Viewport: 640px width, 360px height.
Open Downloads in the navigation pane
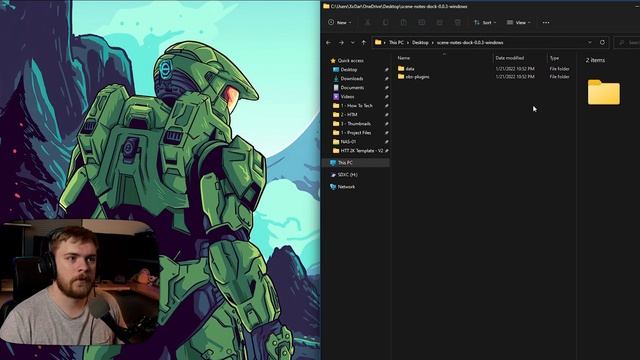[x=348, y=79]
